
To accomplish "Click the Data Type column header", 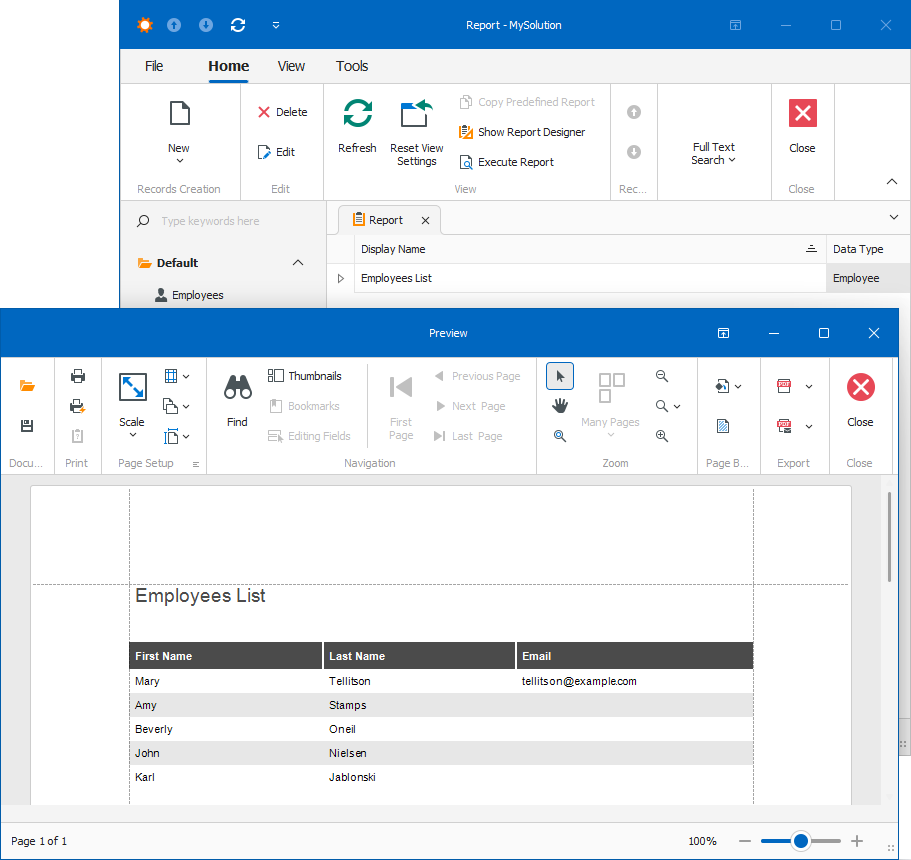I will 868,249.
